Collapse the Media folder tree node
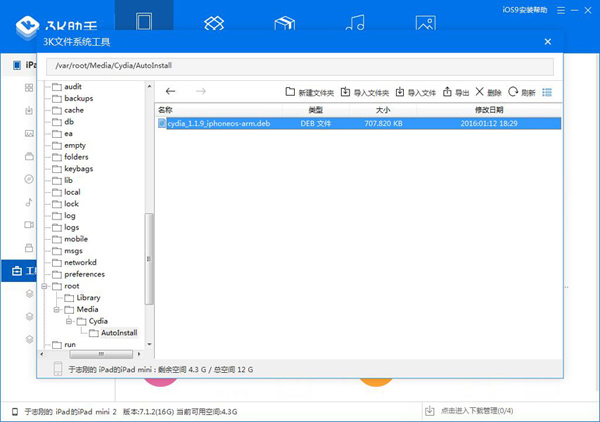 57,309
